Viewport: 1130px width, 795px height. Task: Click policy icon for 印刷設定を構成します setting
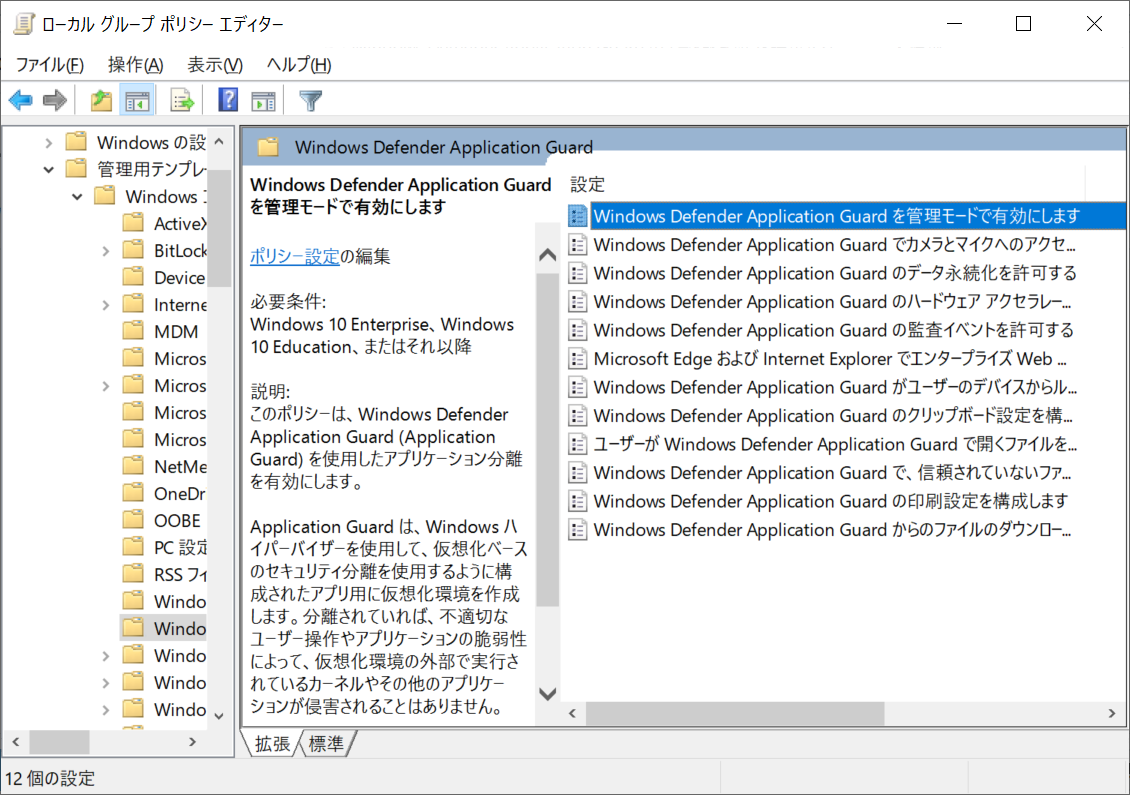[x=577, y=501]
